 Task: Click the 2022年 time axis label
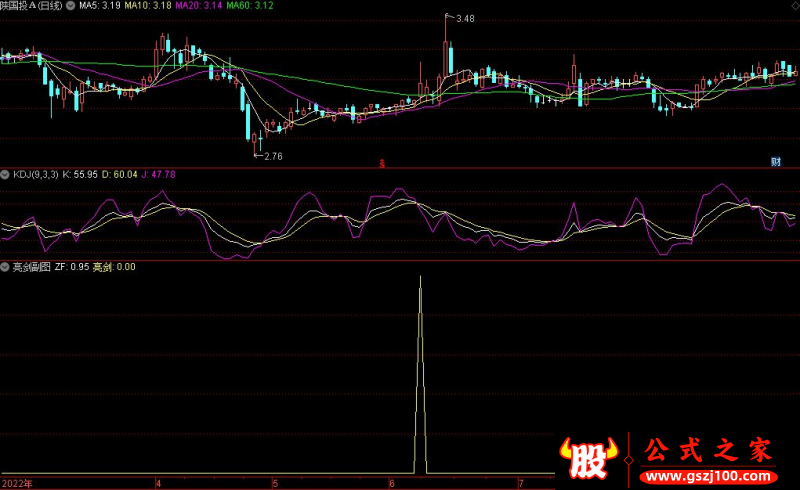point(16,482)
